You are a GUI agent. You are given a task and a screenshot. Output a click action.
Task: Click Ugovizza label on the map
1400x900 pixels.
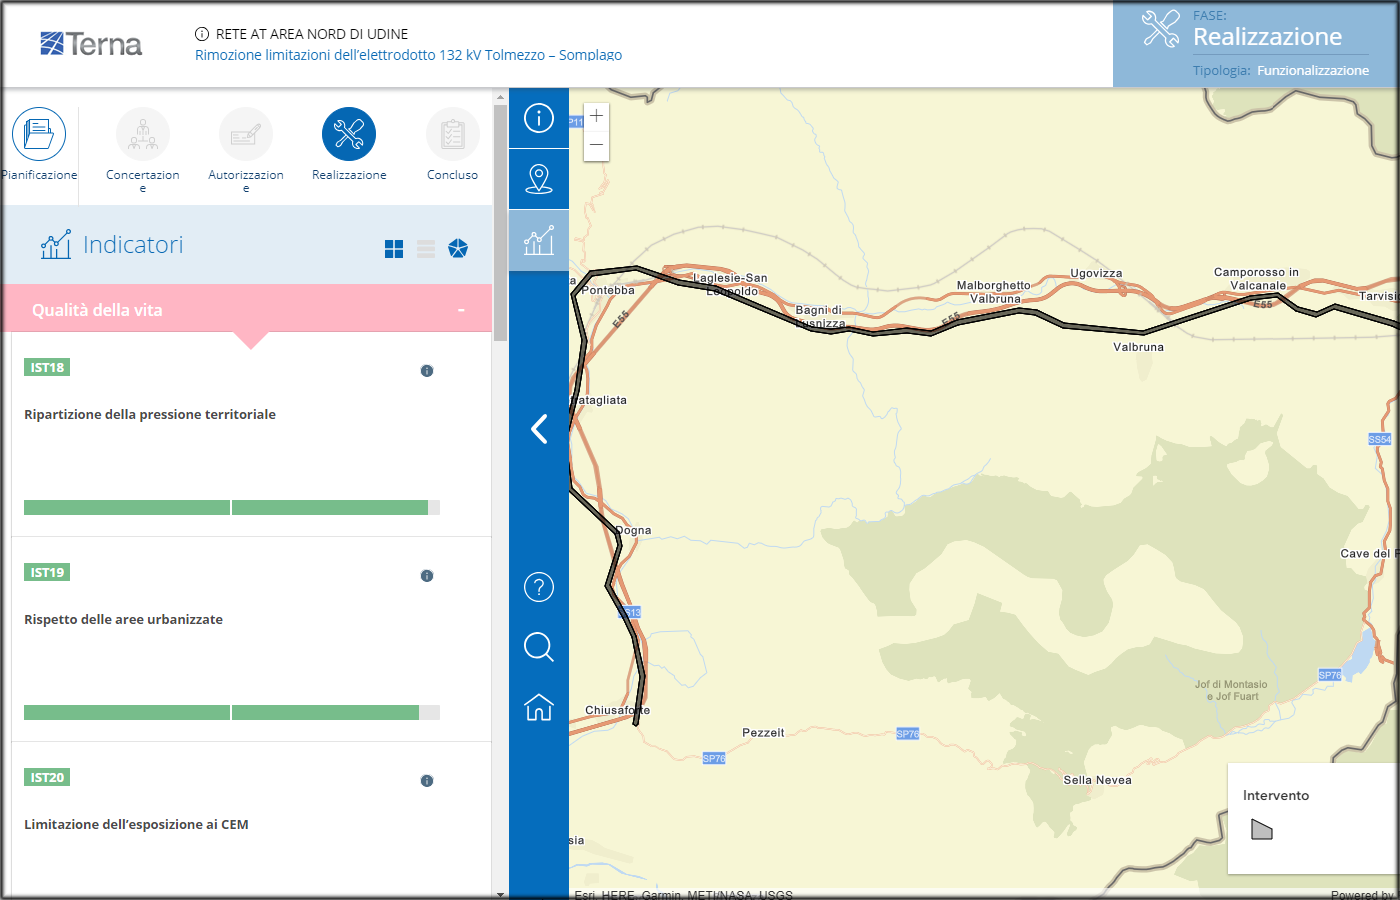[x=1096, y=273]
